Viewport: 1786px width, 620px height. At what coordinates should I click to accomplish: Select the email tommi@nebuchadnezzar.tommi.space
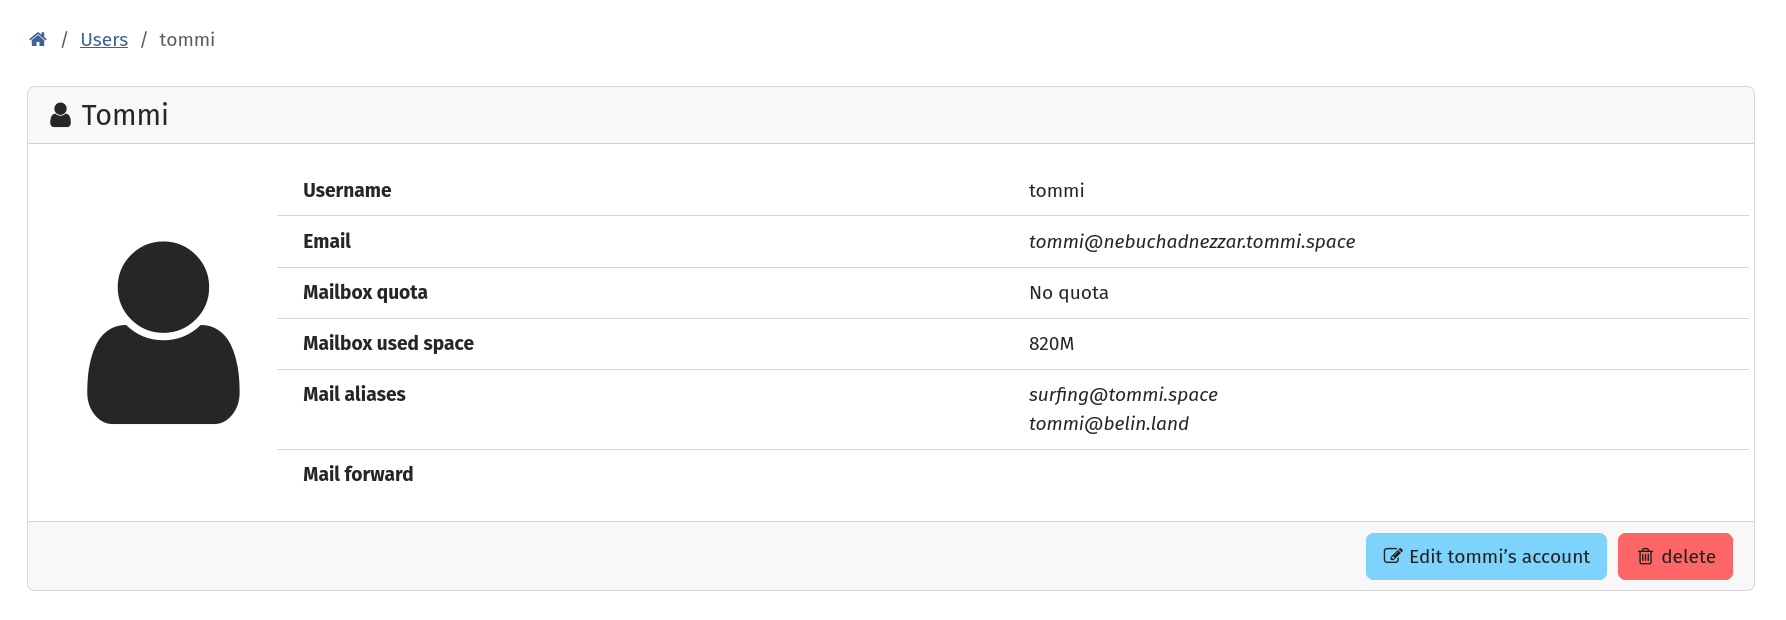(1191, 242)
